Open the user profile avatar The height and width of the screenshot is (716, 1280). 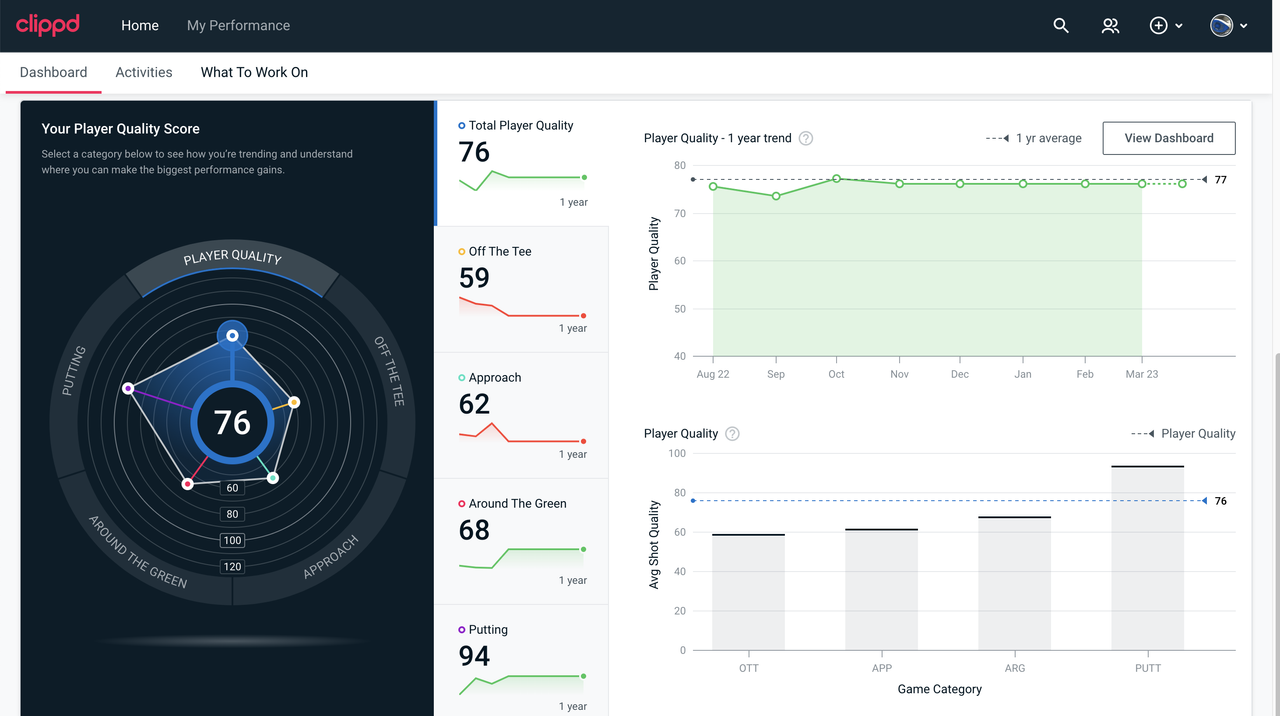pos(1221,26)
